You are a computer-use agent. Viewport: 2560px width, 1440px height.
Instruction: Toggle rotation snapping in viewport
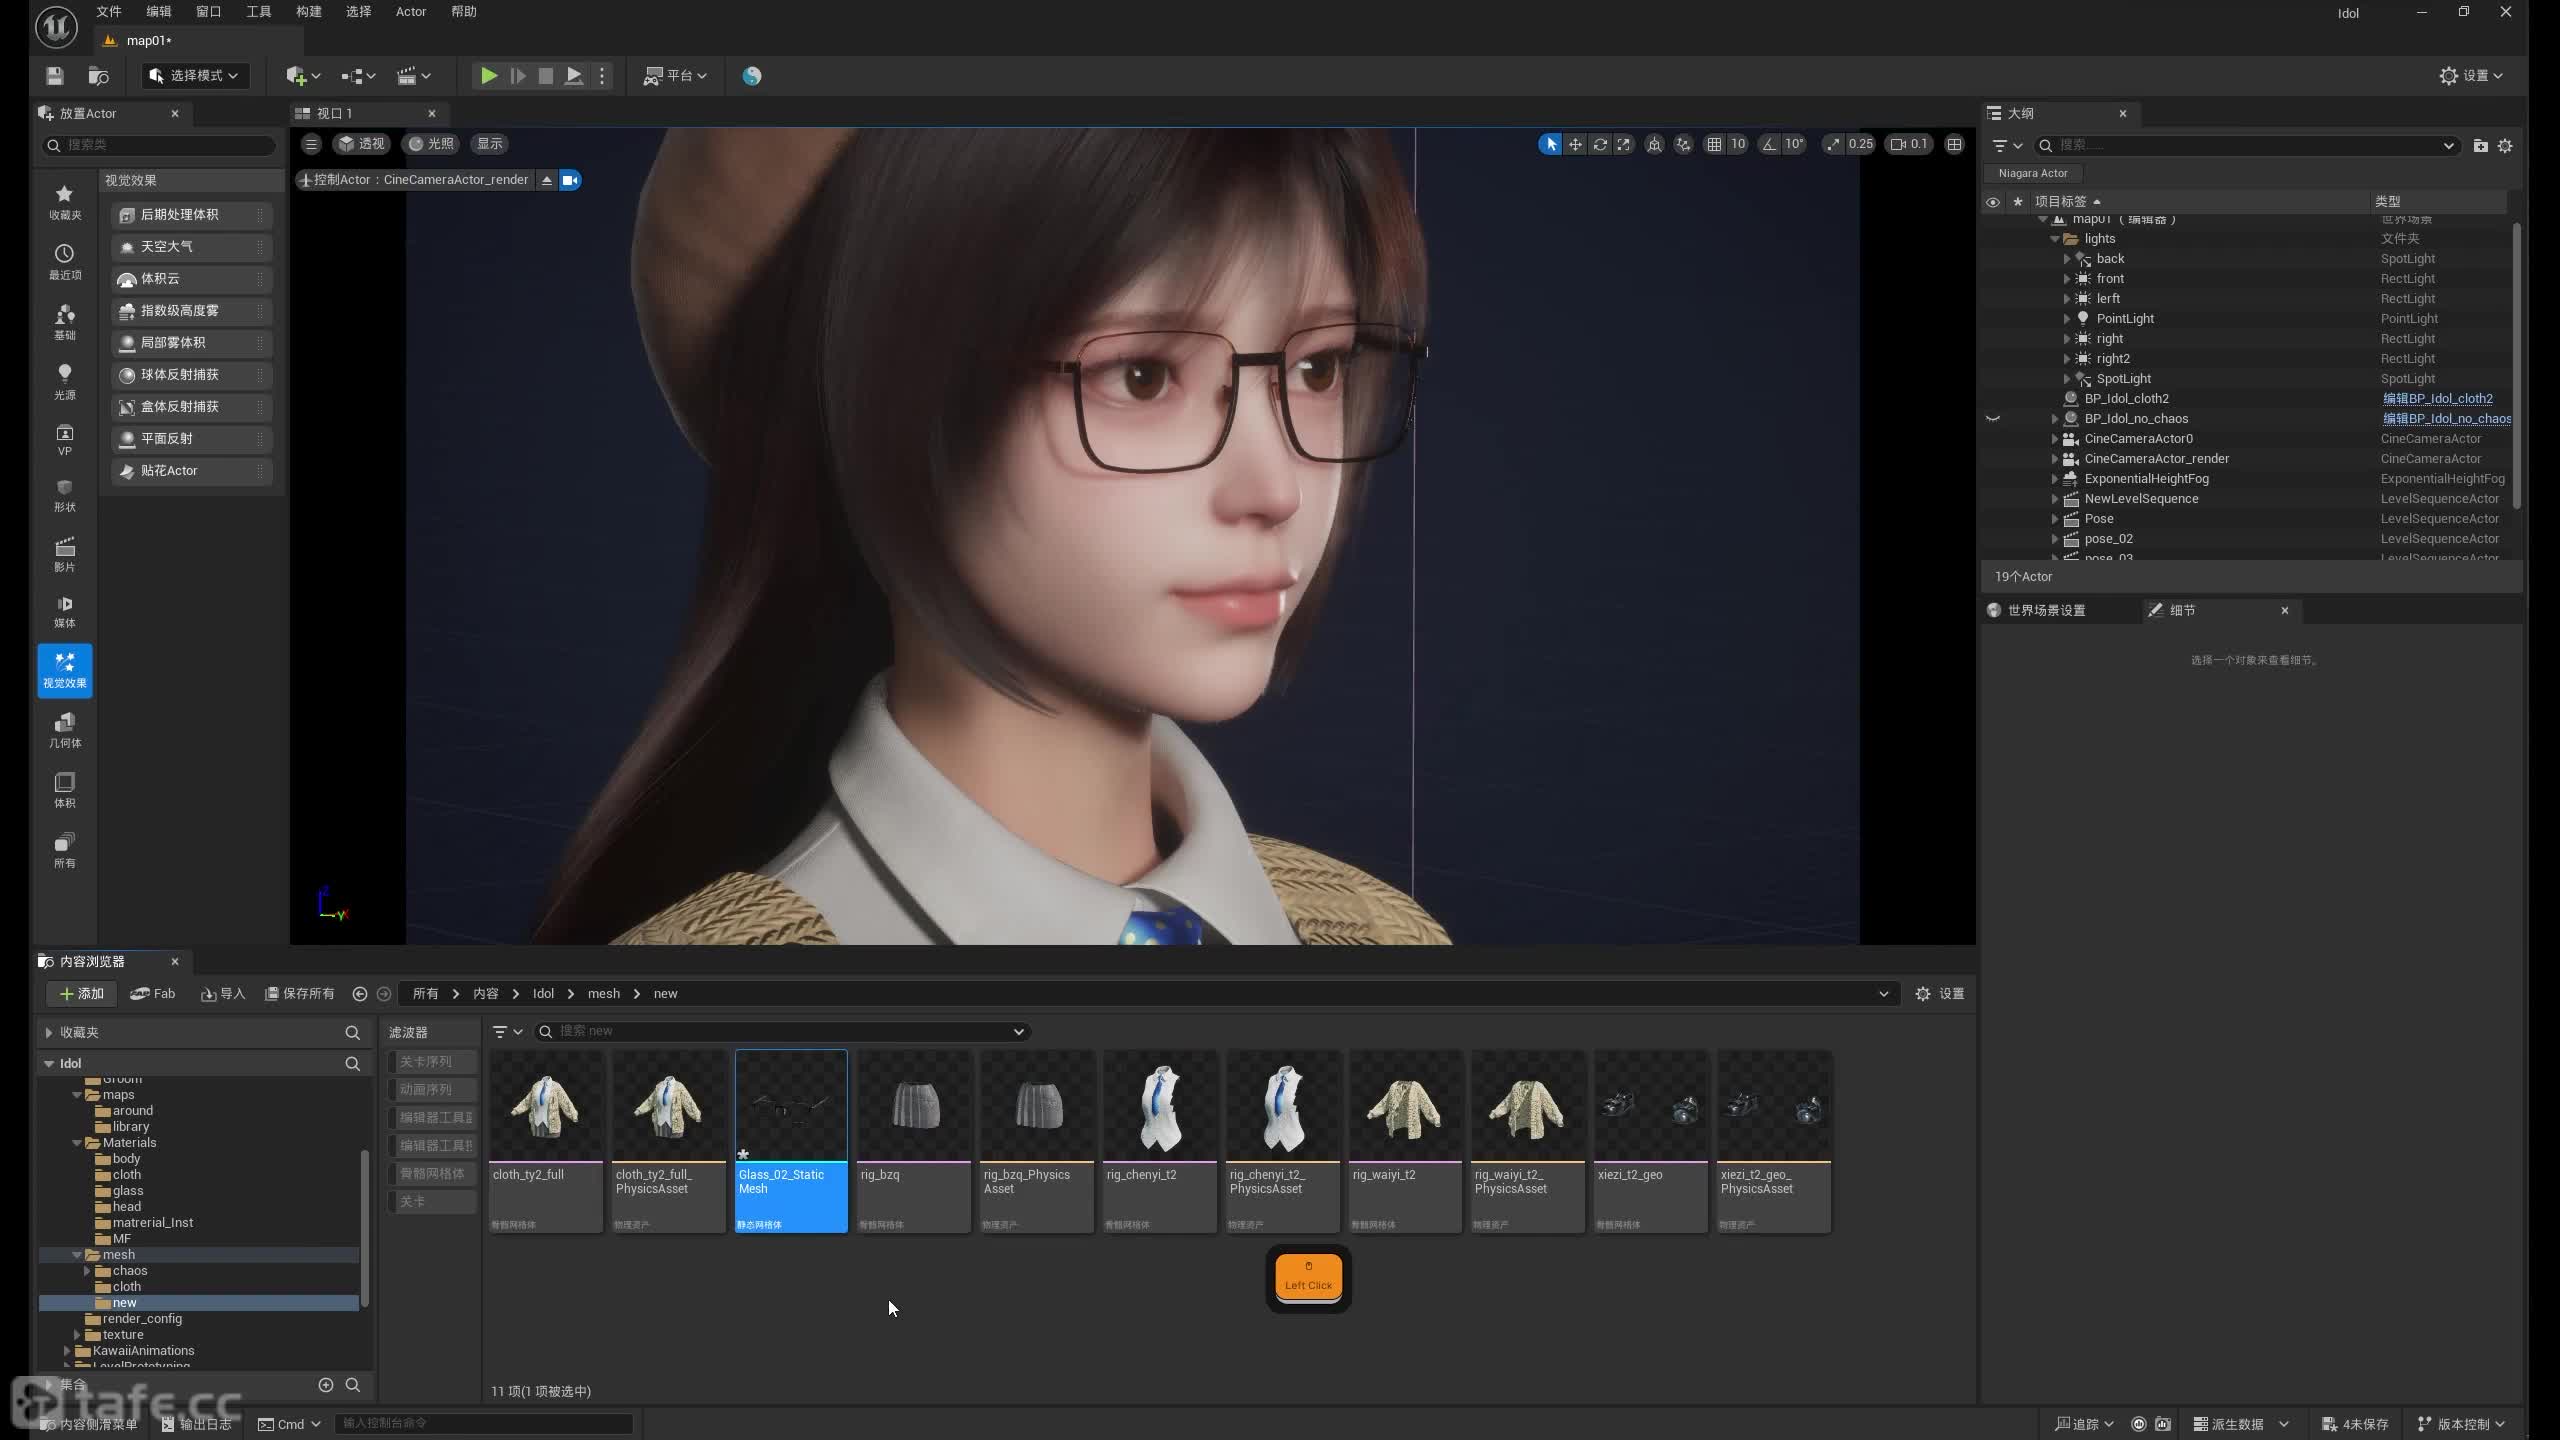[1769, 144]
